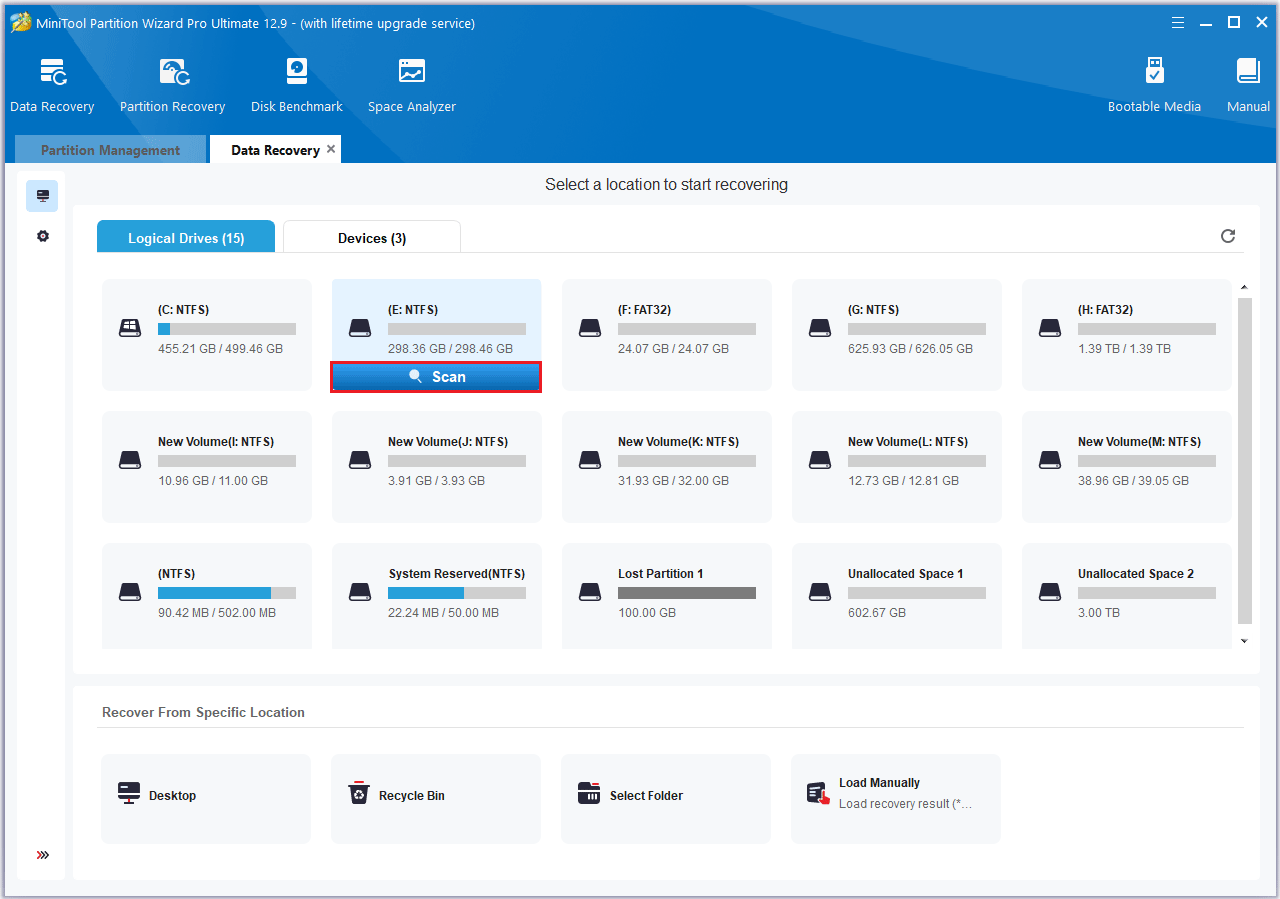Open the title bar menu icon
The width and height of the screenshot is (1280, 899).
point(1178,22)
